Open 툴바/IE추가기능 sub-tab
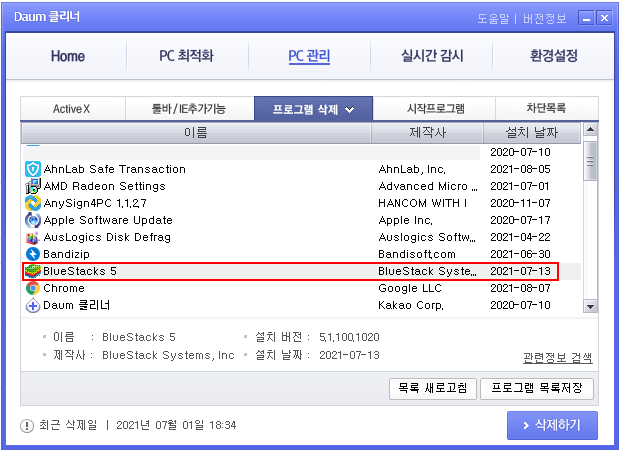 [190, 109]
